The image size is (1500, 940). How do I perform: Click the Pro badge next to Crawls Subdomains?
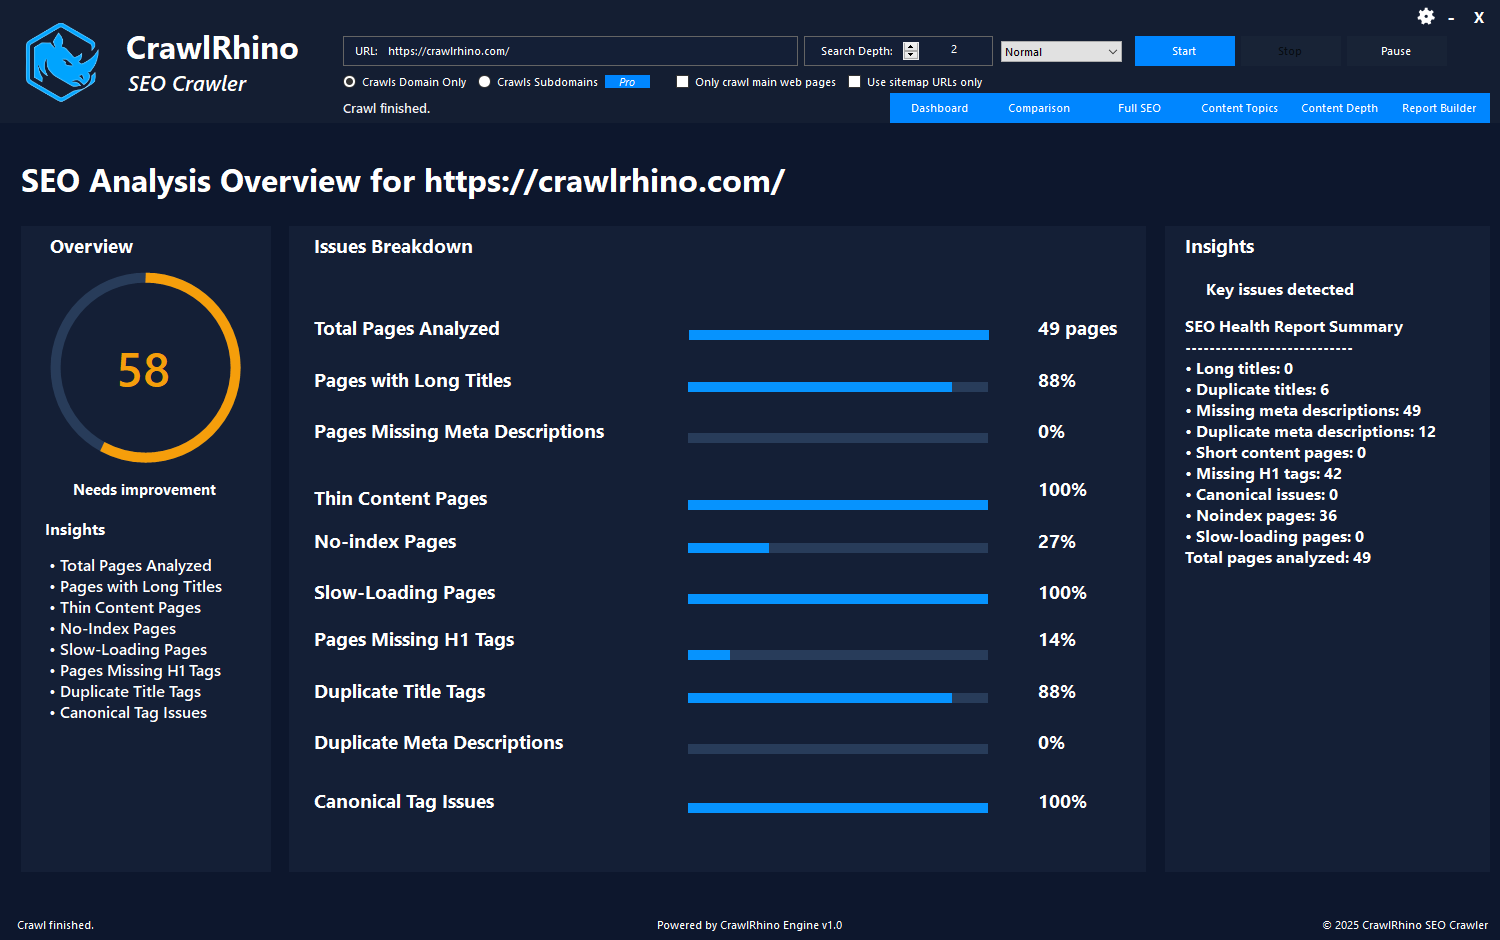click(x=627, y=82)
